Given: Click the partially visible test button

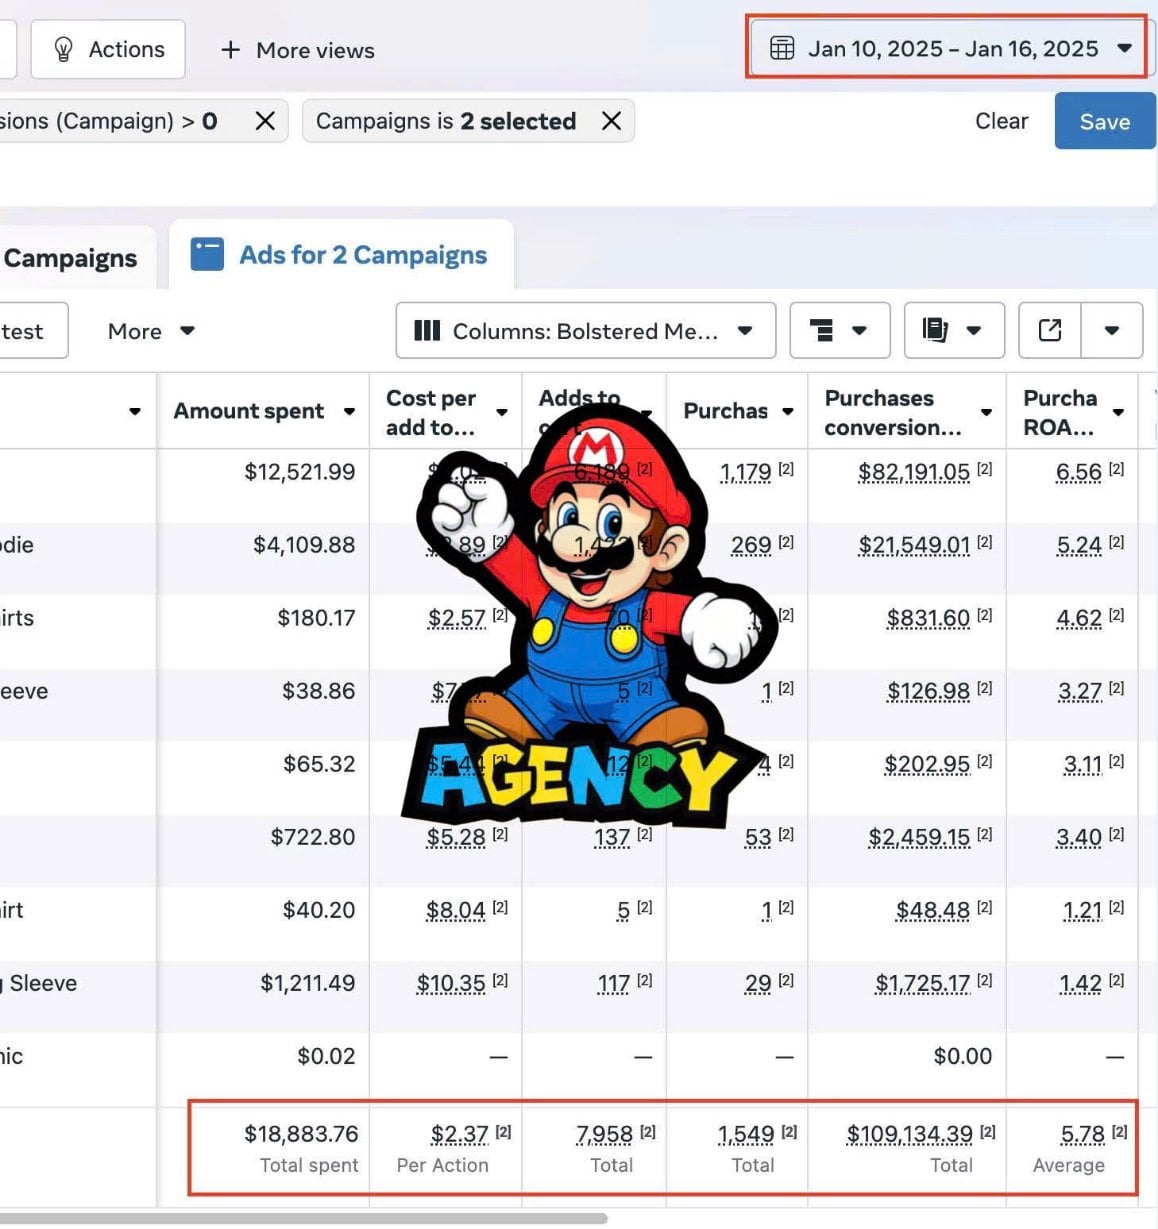Looking at the screenshot, I should pyautogui.click(x=33, y=331).
